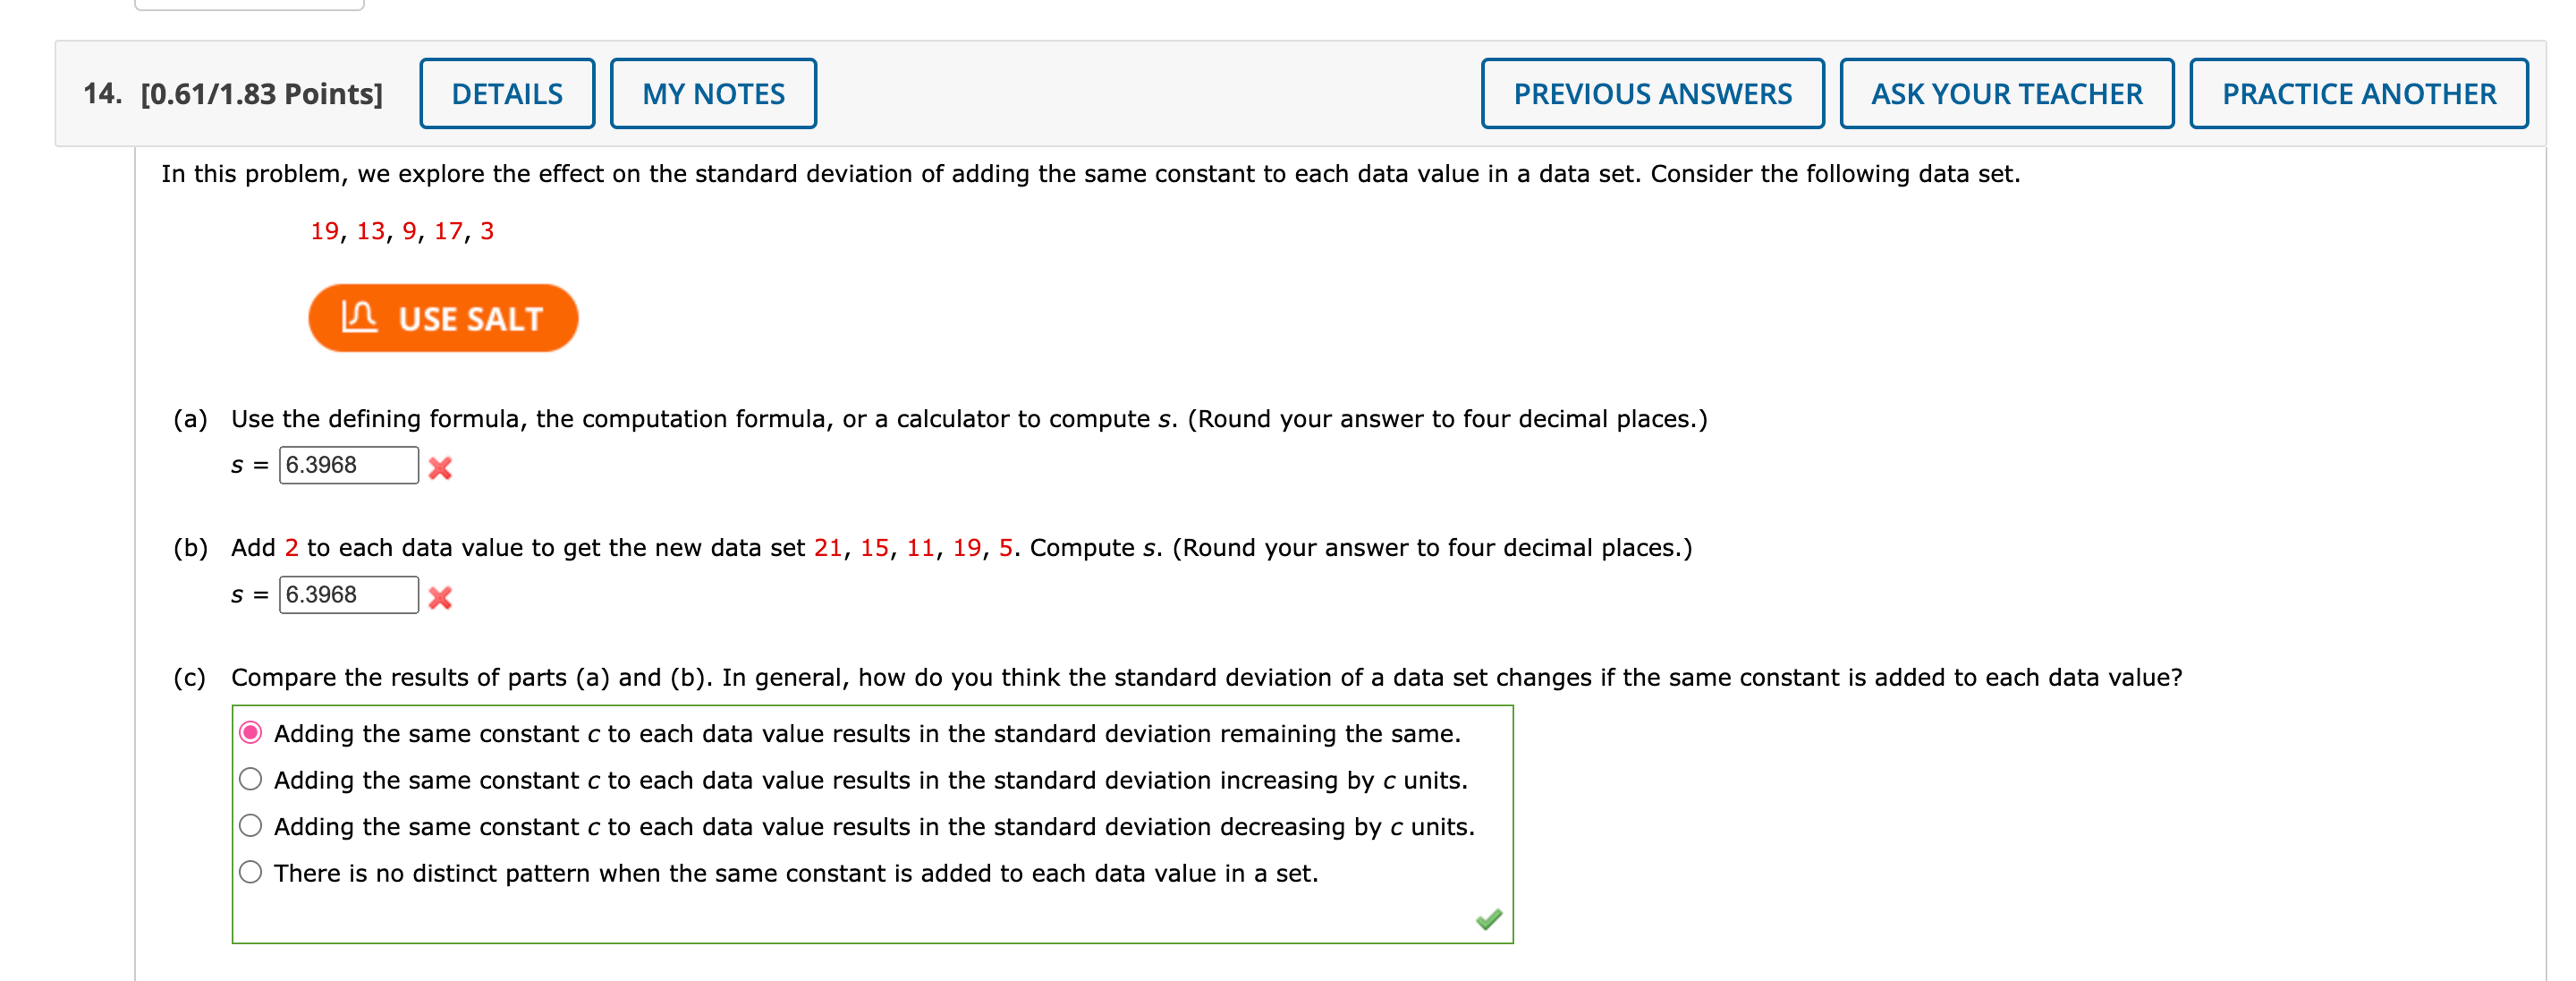Select the 'no distinct pattern' option
Image resolution: width=2576 pixels, height=981 pixels.
[252, 871]
